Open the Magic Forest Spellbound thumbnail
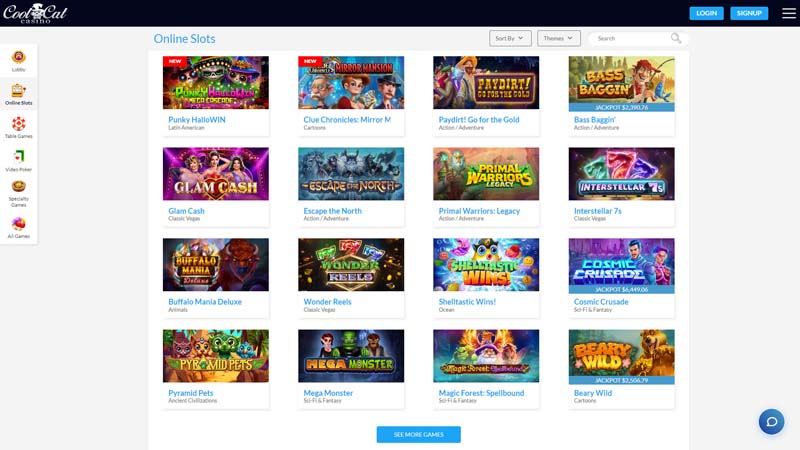The width and height of the screenshot is (800, 450). point(486,356)
